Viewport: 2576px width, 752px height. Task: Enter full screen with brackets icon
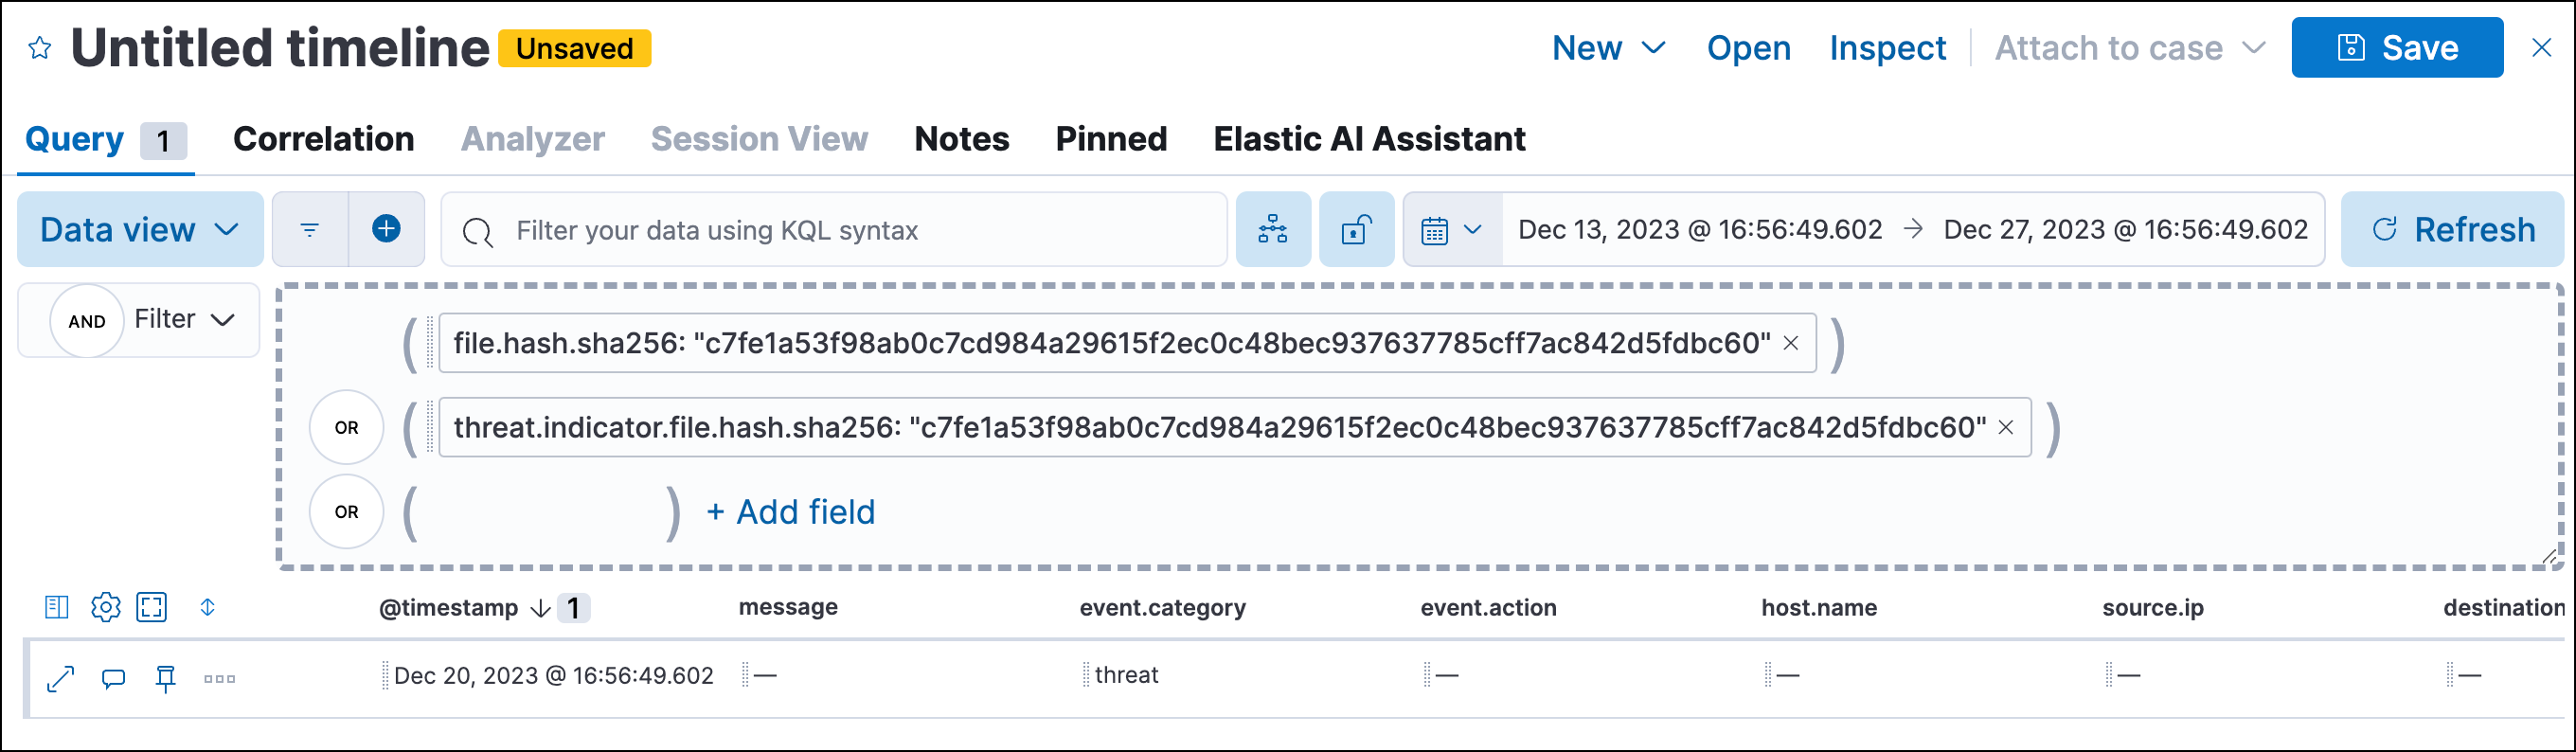click(152, 607)
